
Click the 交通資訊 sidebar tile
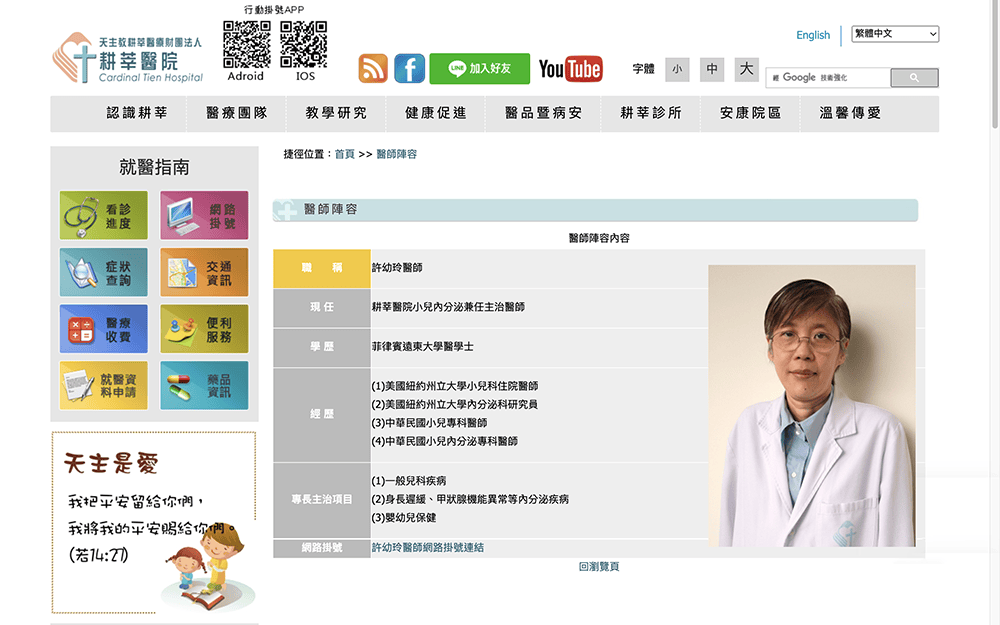pos(204,273)
